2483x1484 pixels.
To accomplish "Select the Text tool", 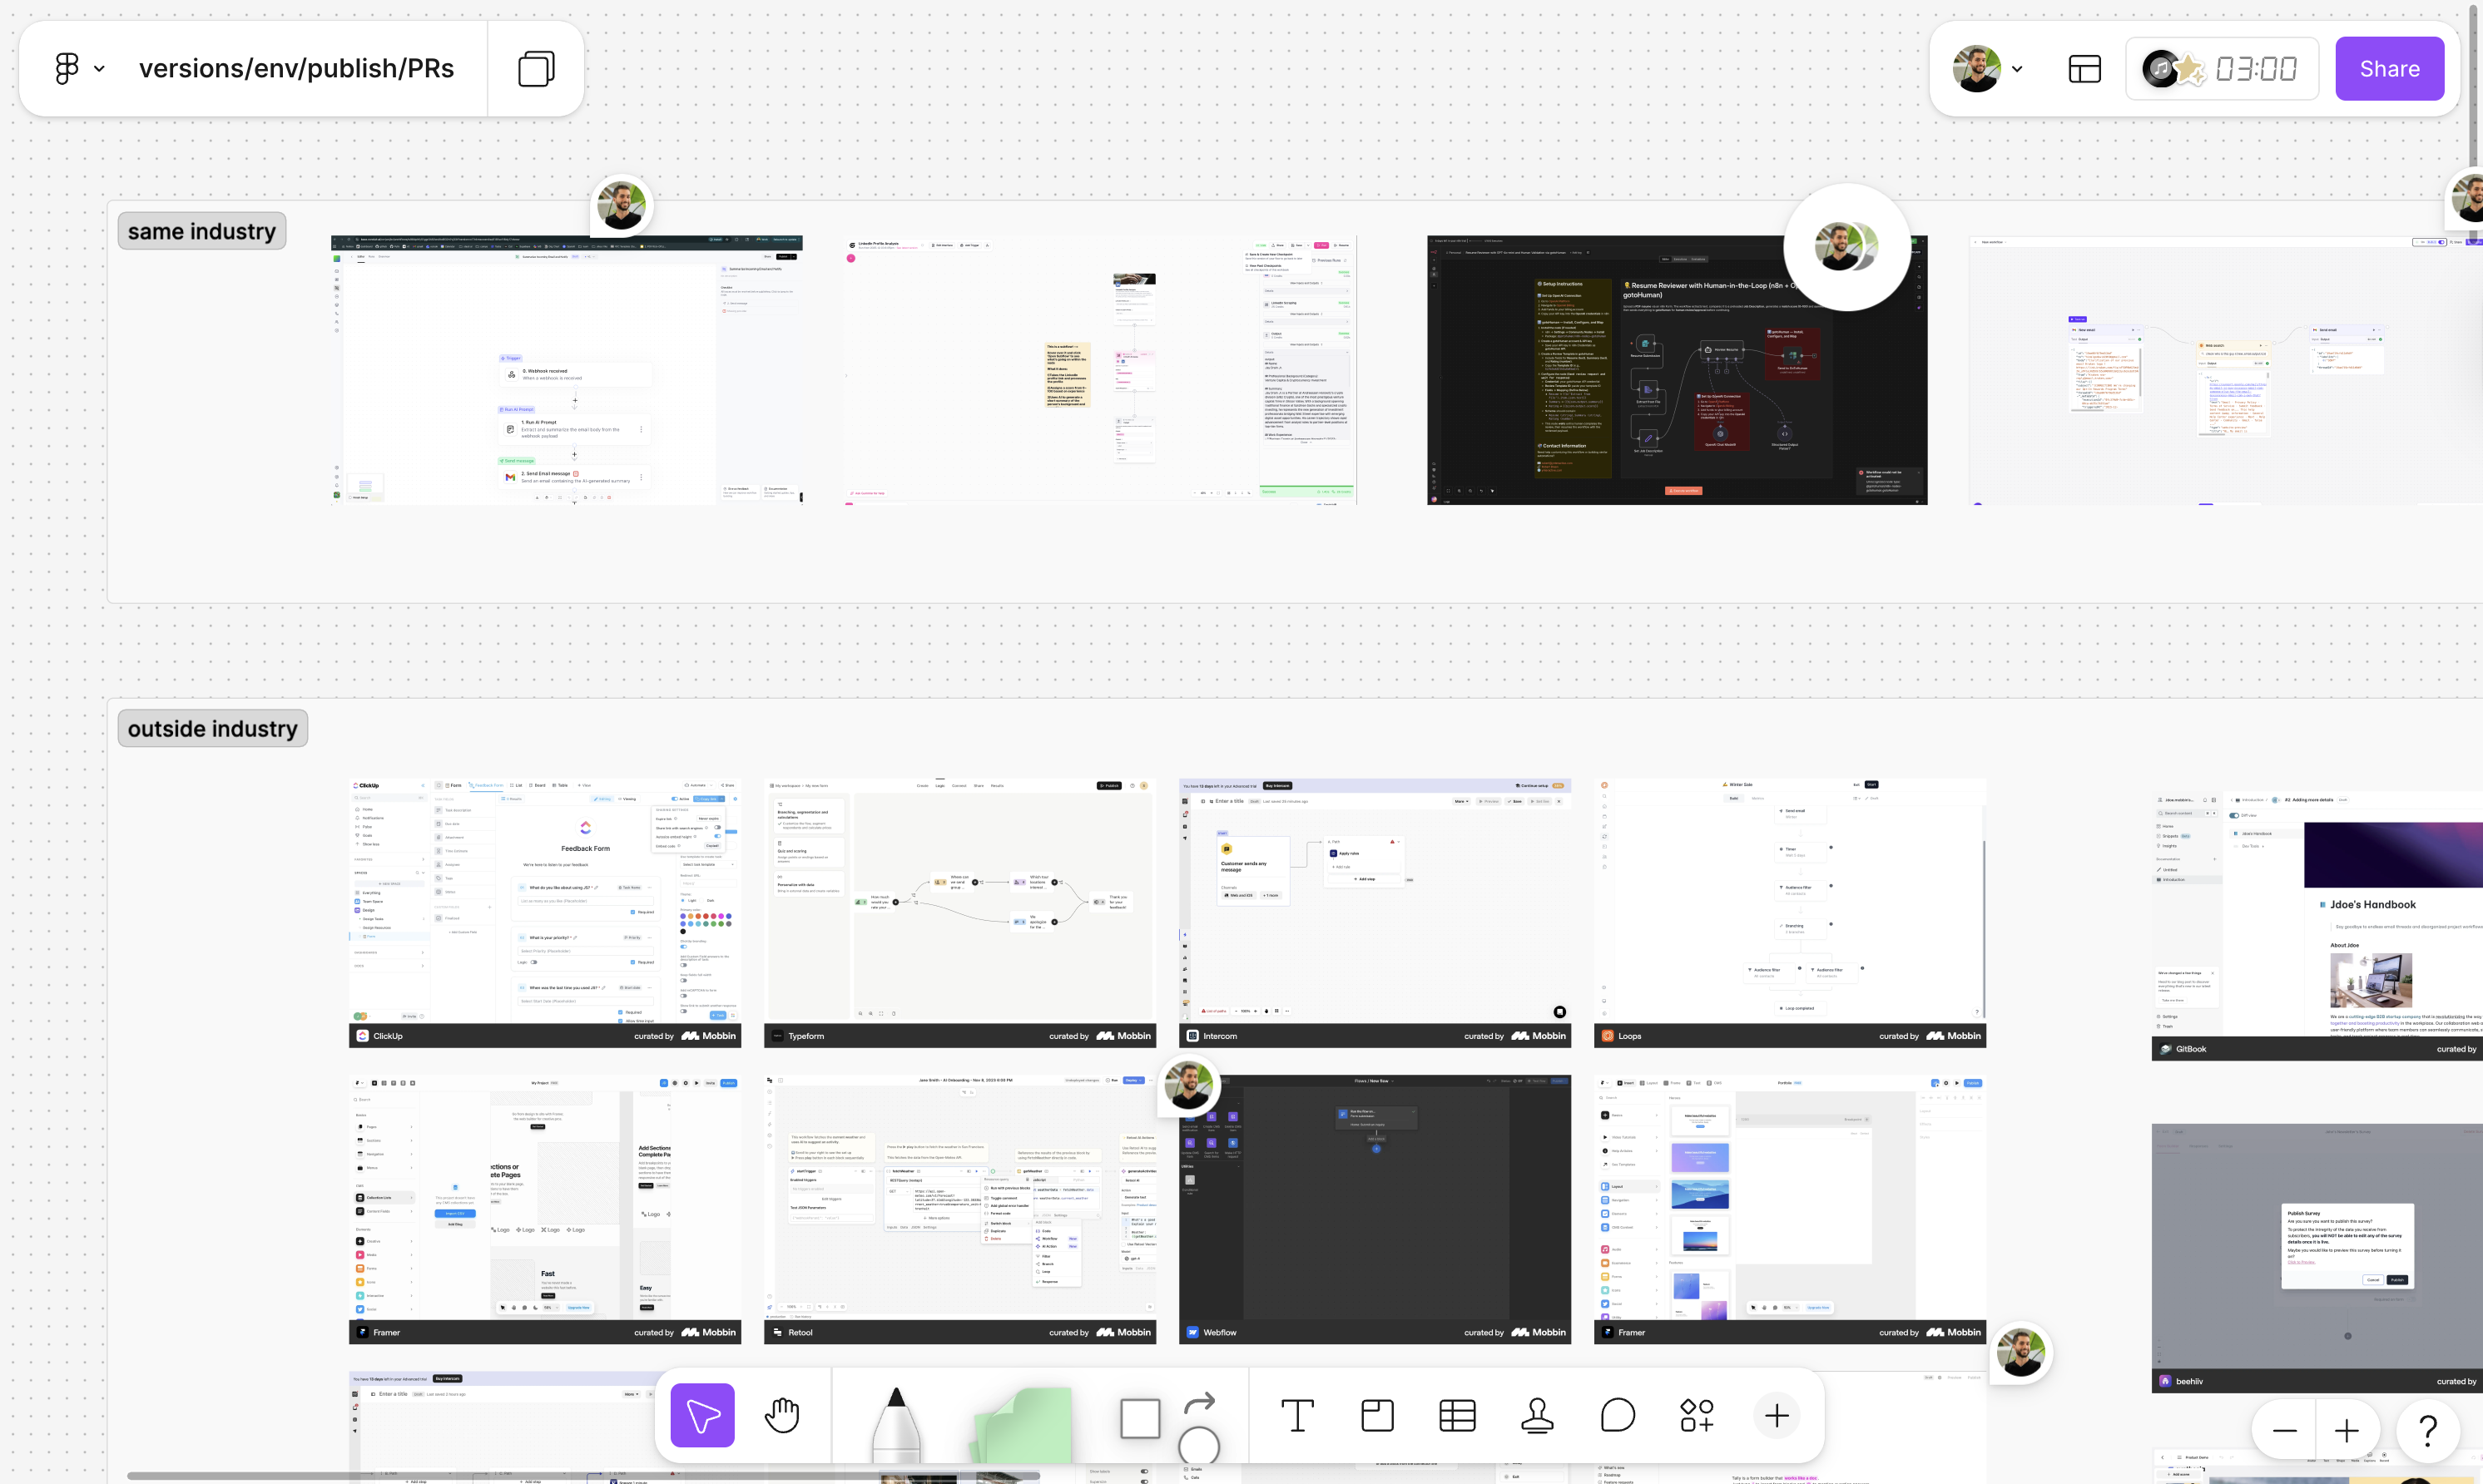I will tap(1297, 1415).
